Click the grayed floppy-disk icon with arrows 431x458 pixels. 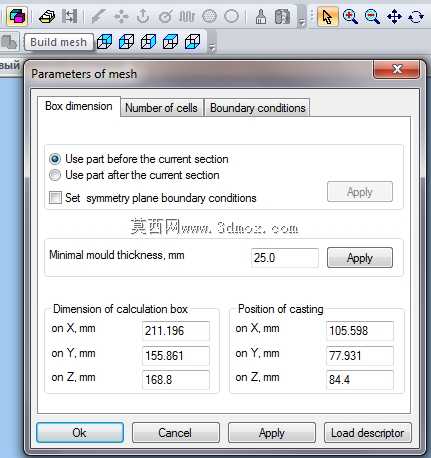coord(69,16)
